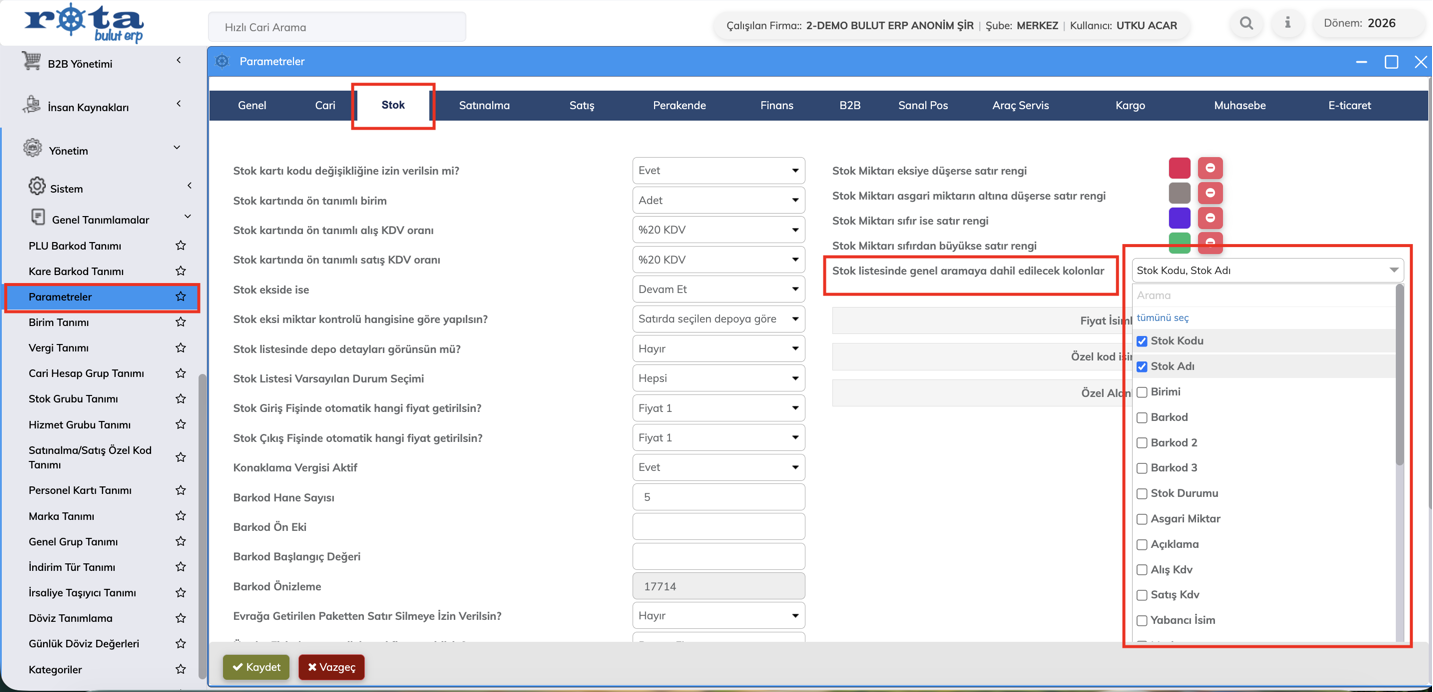Check the Açıklama column option
Screen dimensions: 1433x692
pos(1142,545)
